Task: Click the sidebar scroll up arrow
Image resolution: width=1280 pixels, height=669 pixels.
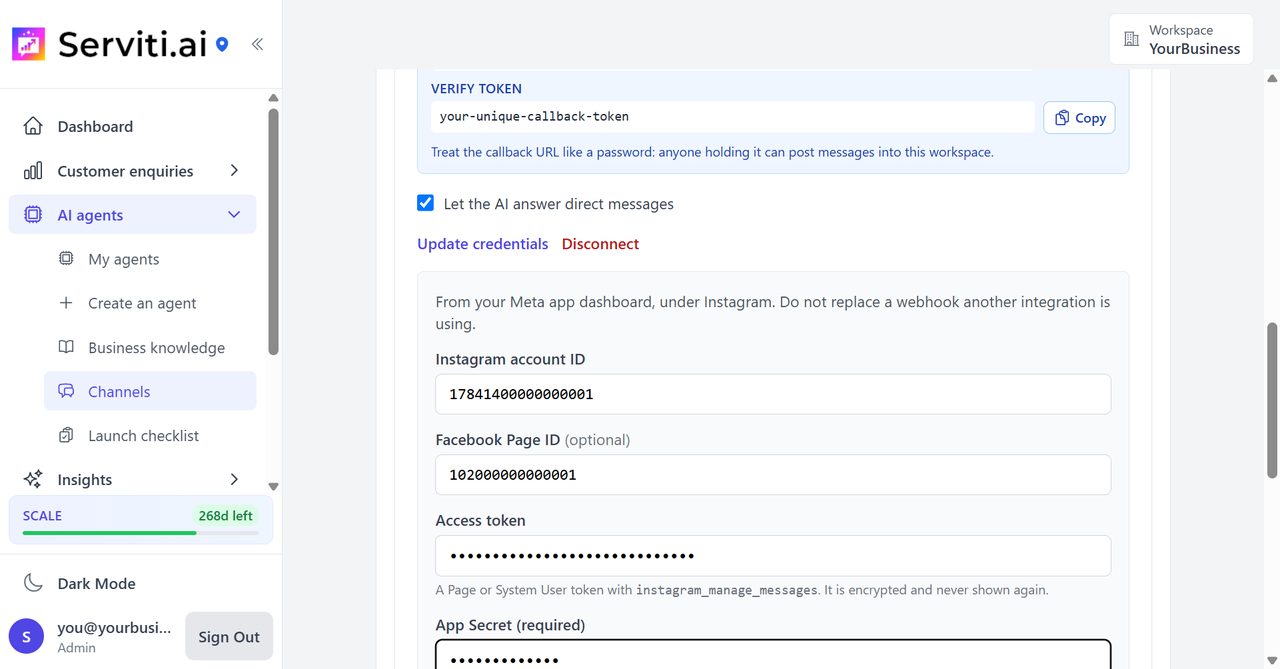Action: pyautogui.click(x=274, y=98)
